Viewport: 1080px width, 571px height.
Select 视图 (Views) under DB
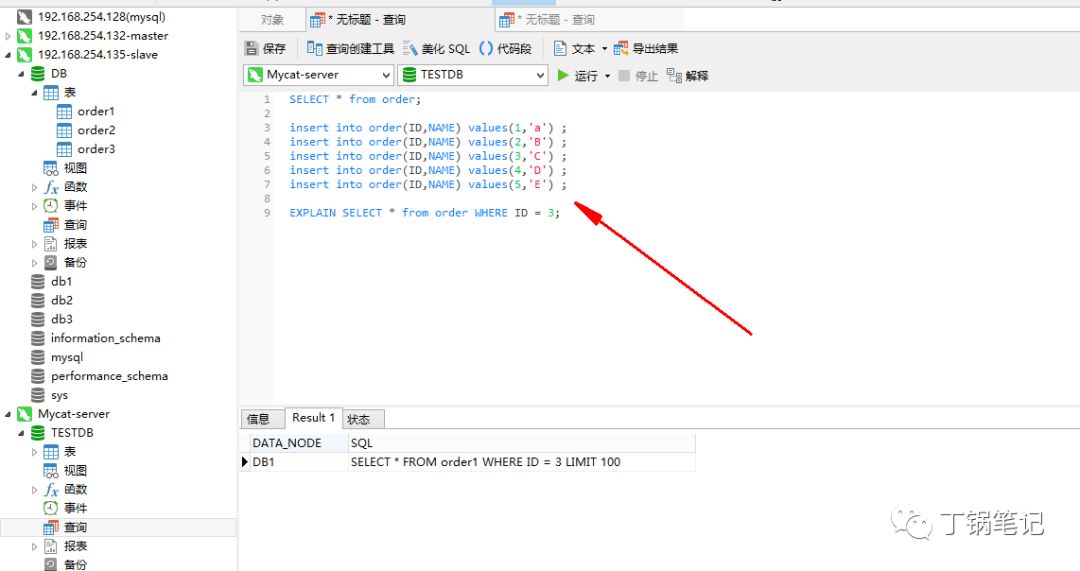click(75, 167)
